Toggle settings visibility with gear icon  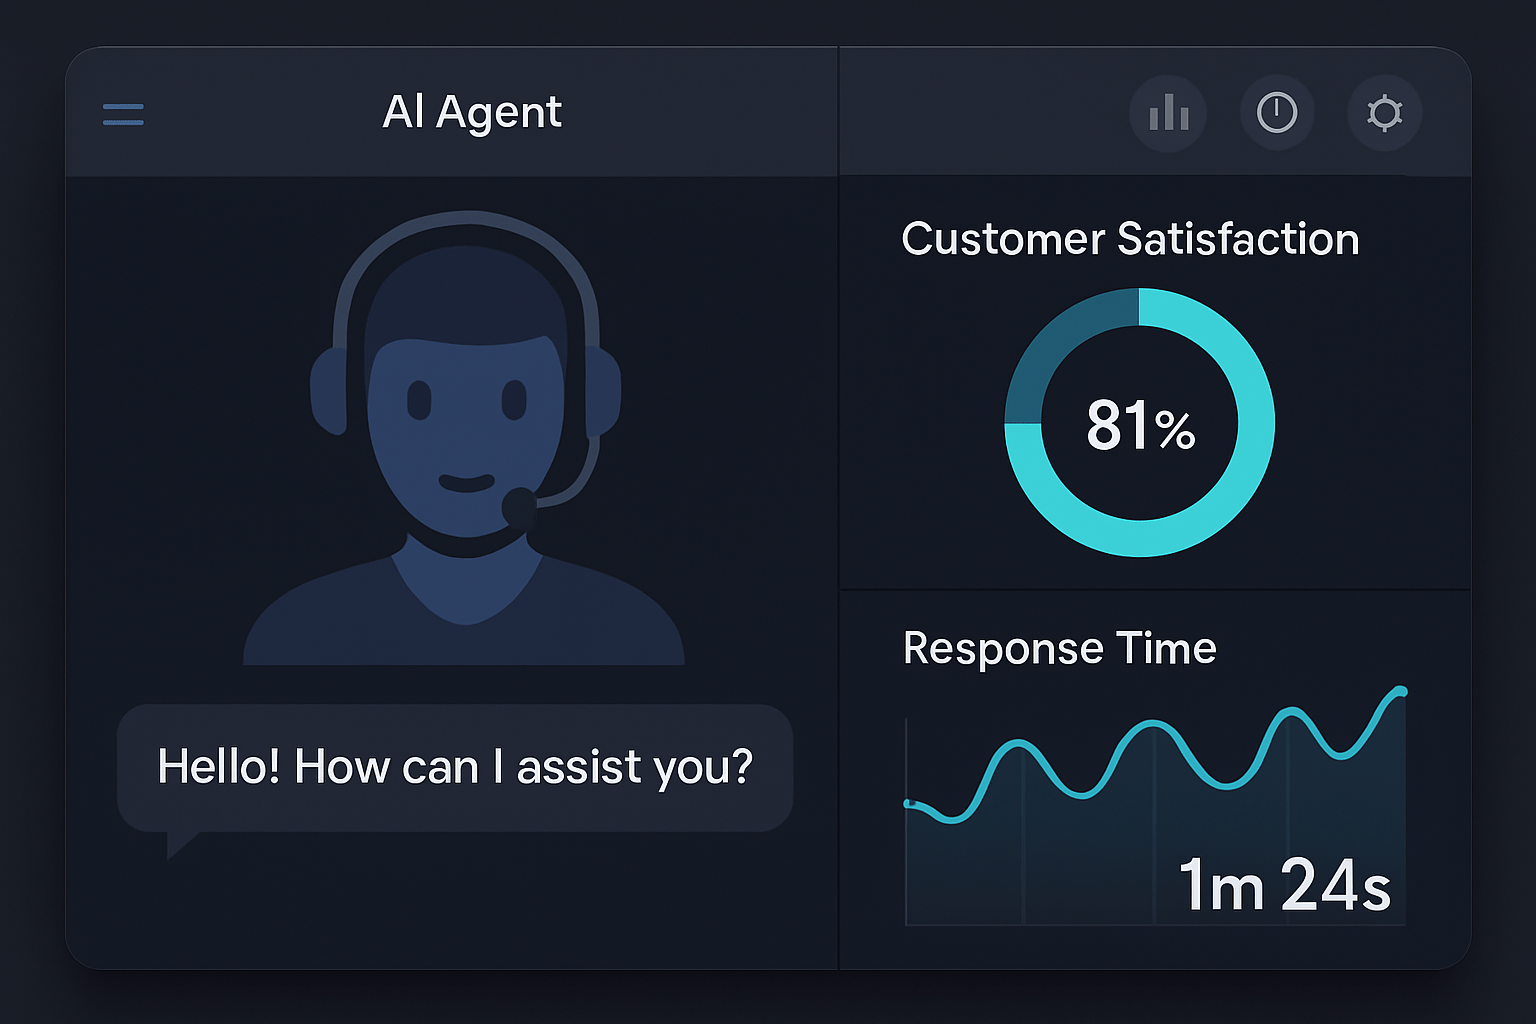click(x=1385, y=113)
